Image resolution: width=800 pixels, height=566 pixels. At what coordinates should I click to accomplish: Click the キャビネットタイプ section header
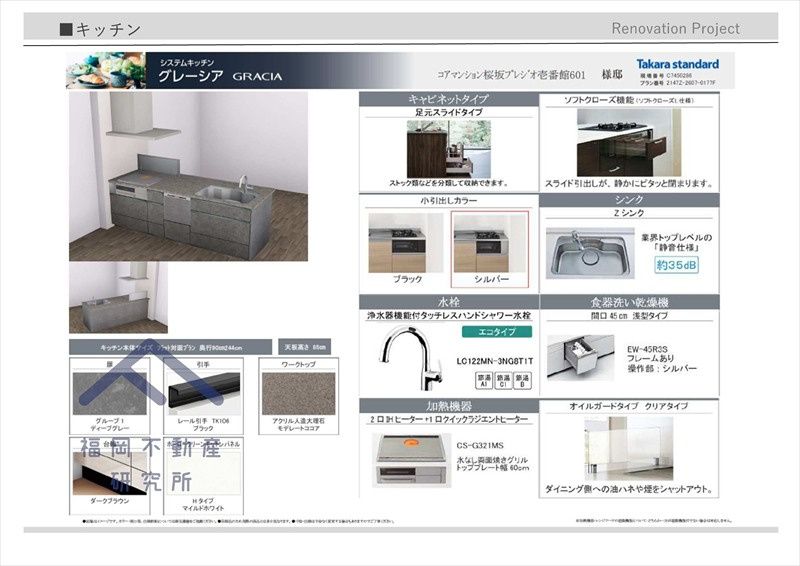pos(448,99)
